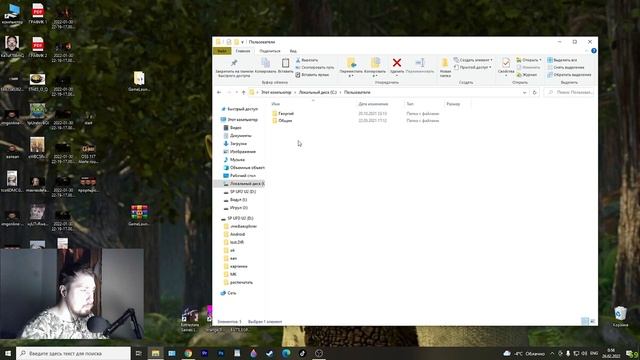640x360 pixels.
Task: Click the Explorer search box
Action: (569, 93)
